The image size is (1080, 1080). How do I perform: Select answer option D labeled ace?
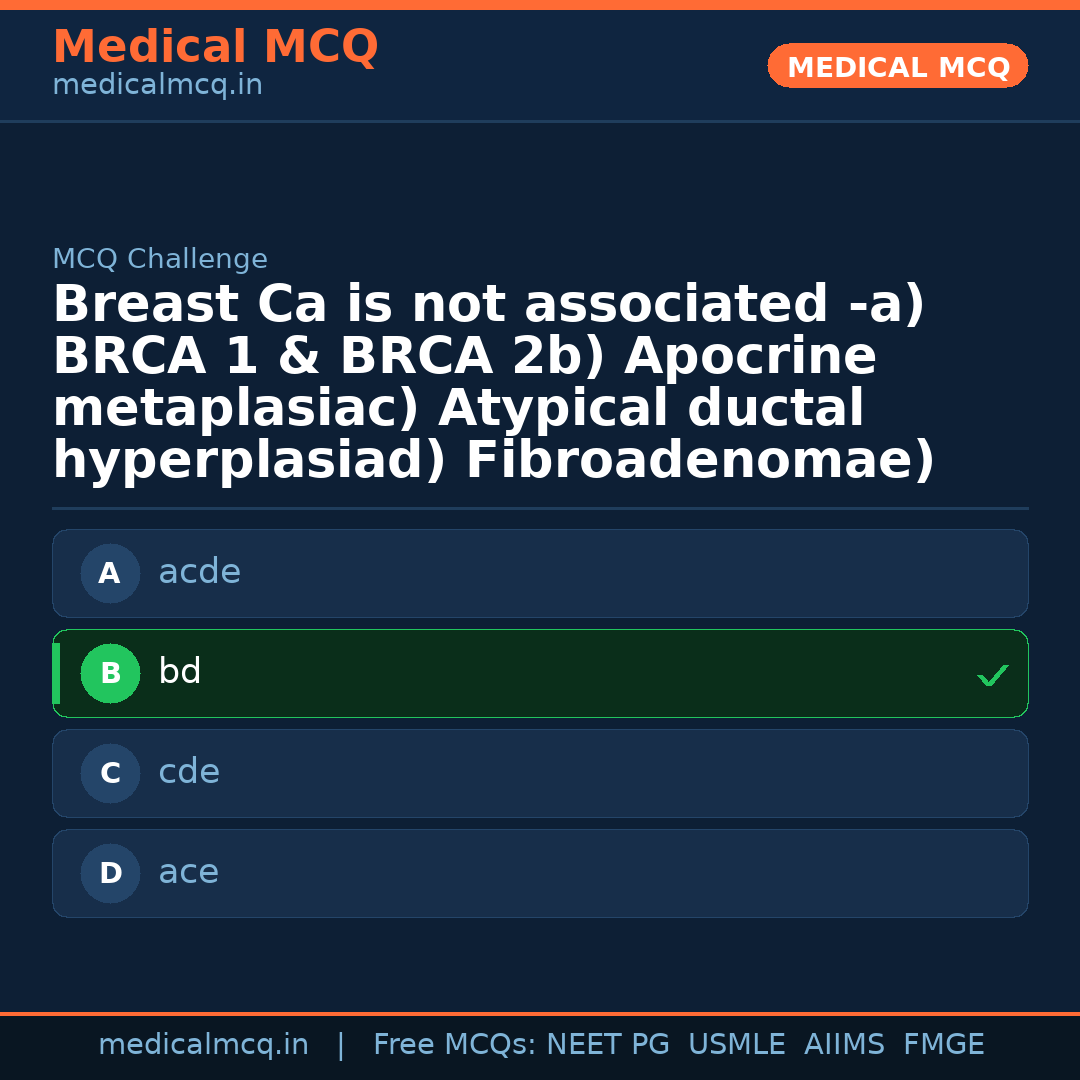(540, 873)
